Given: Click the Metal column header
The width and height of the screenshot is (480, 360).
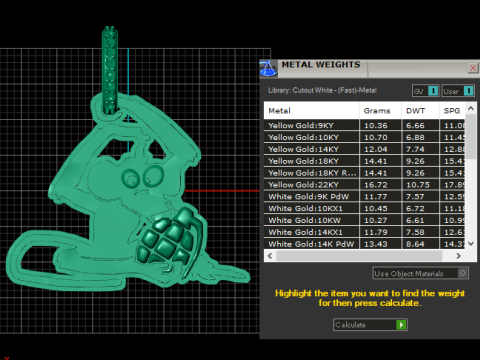Looking at the screenshot, I should point(311,111).
